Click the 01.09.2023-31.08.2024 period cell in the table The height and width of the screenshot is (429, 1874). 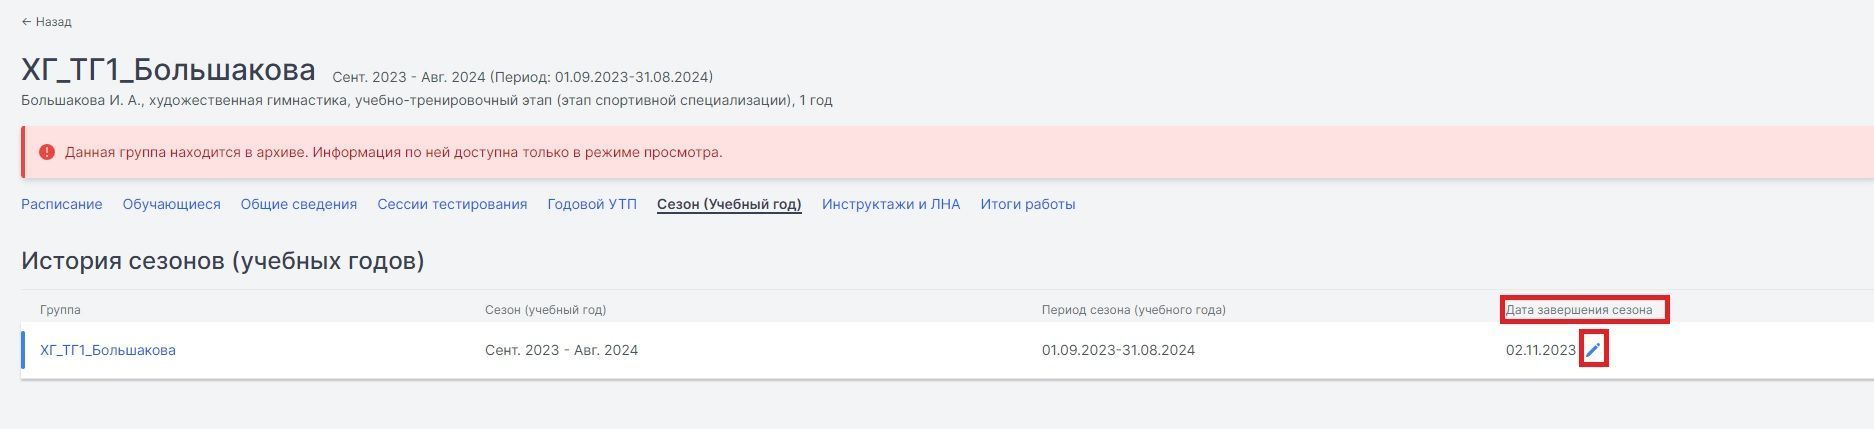pos(1118,350)
